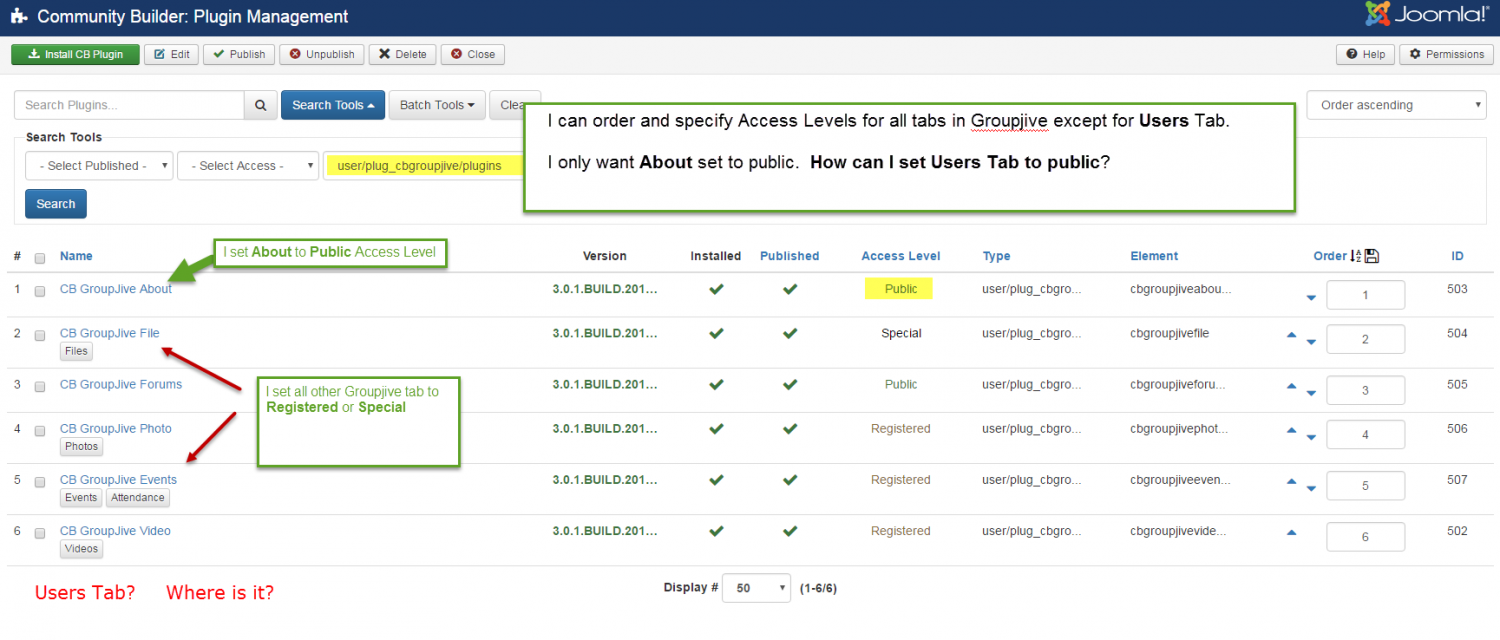The image size is (1500, 640).
Task: Click the Close toolbar button
Action: pyautogui.click(x=472, y=54)
